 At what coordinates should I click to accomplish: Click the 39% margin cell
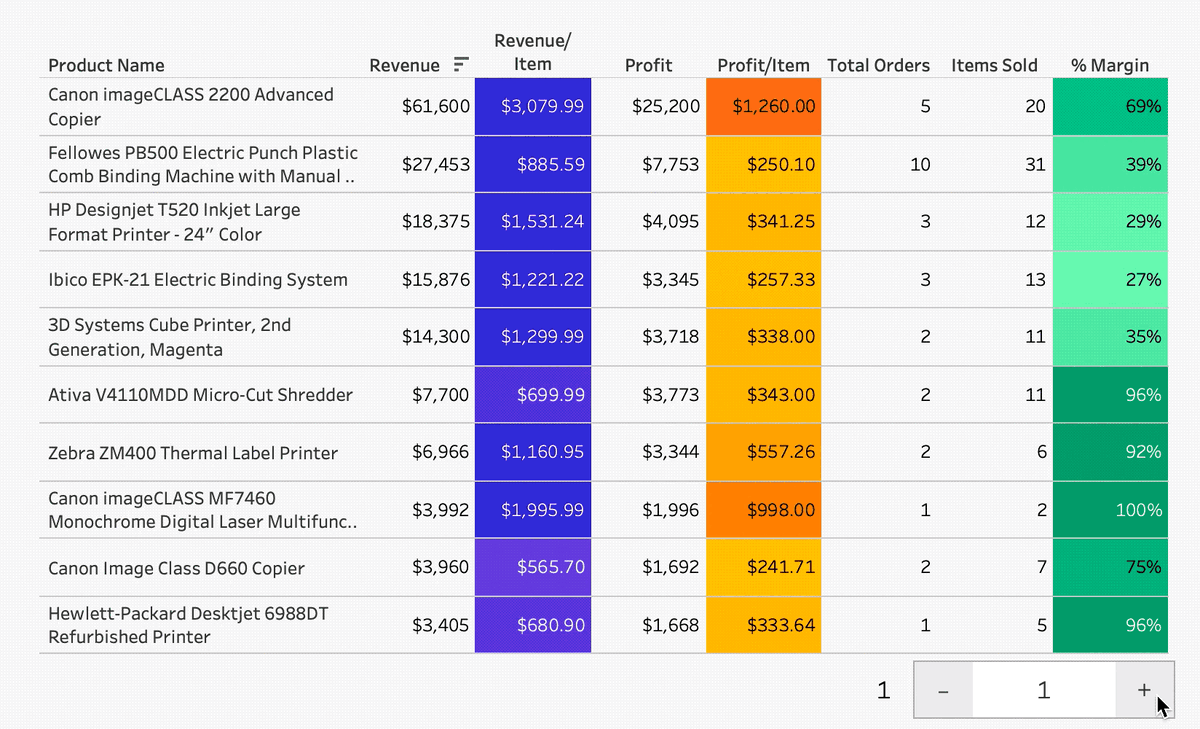tap(1110, 164)
